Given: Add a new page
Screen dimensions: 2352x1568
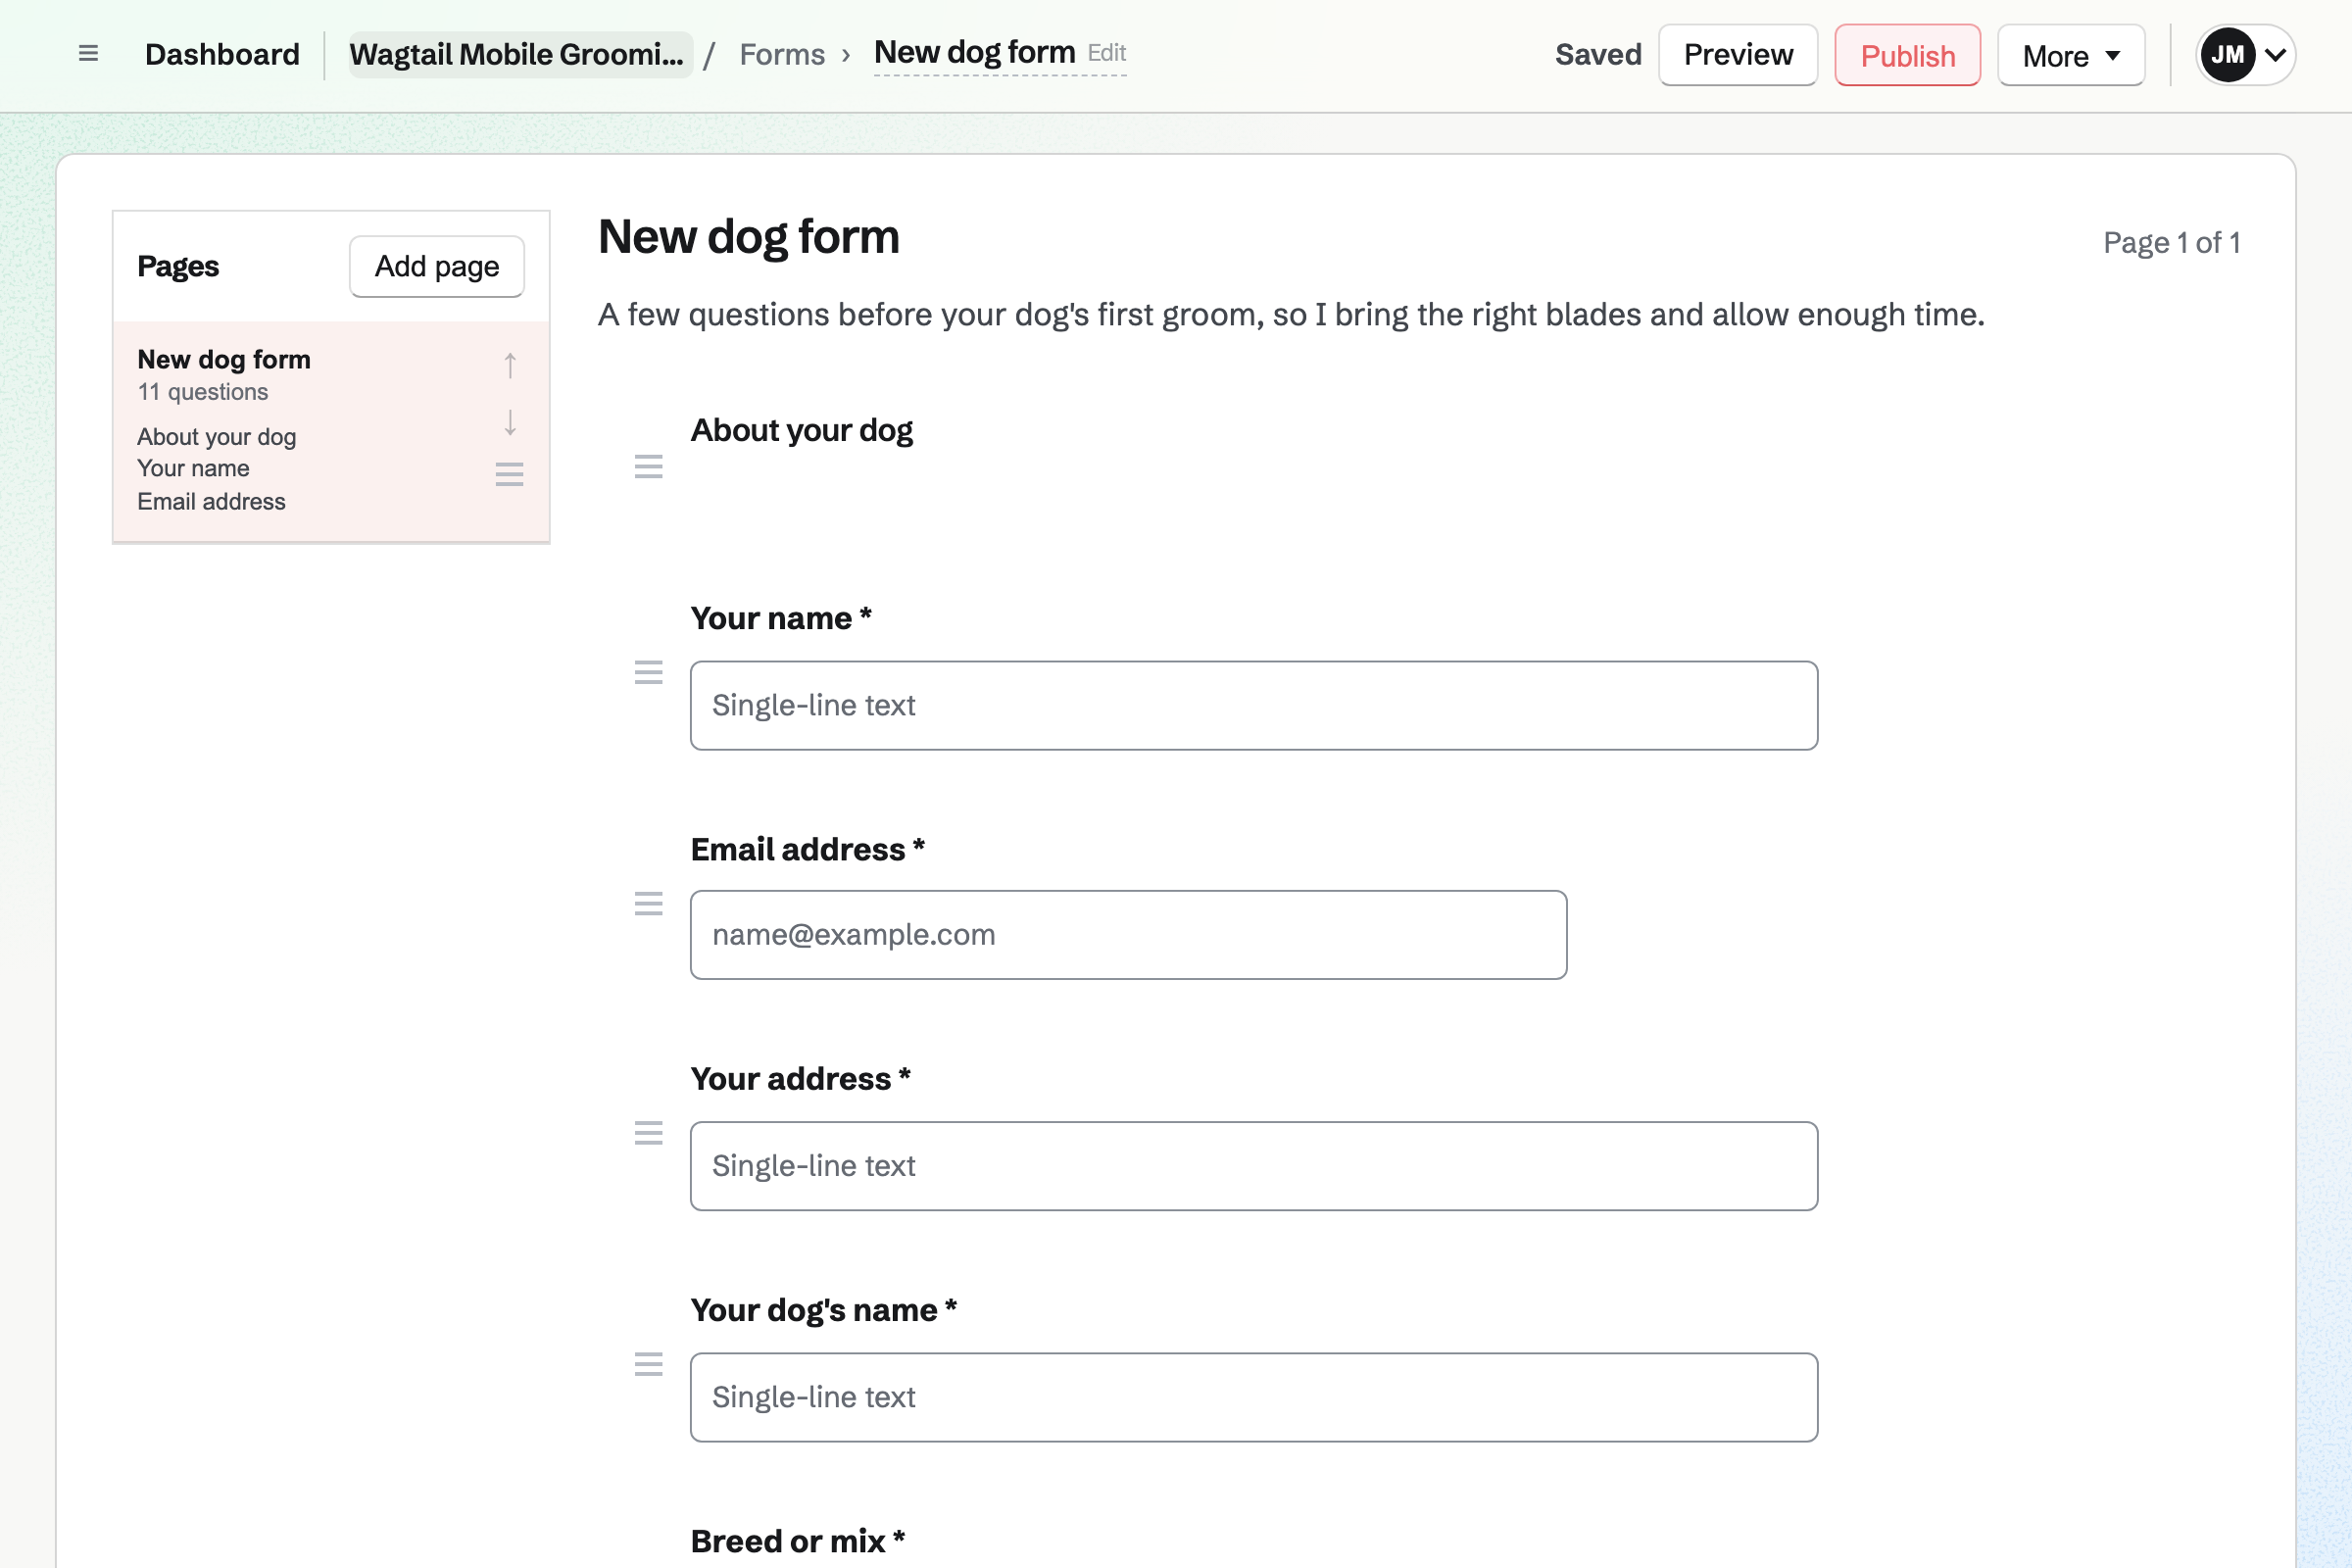Looking at the screenshot, I should tap(437, 266).
